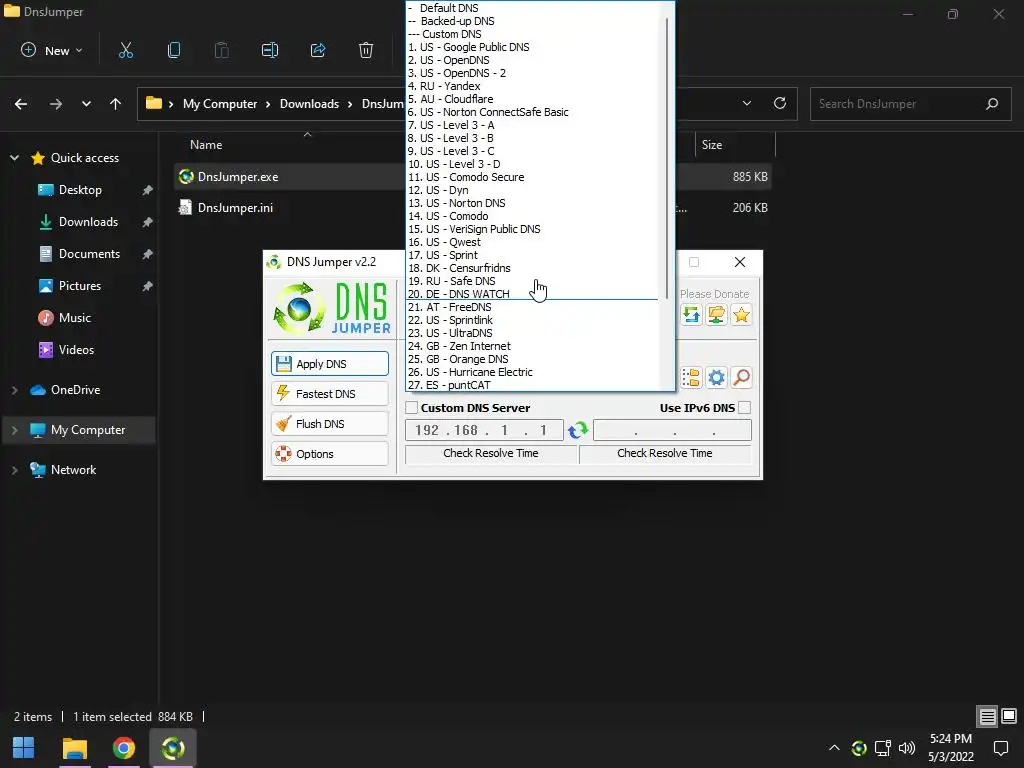
Task: Sort by the Name column header
Action: click(x=206, y=145)
